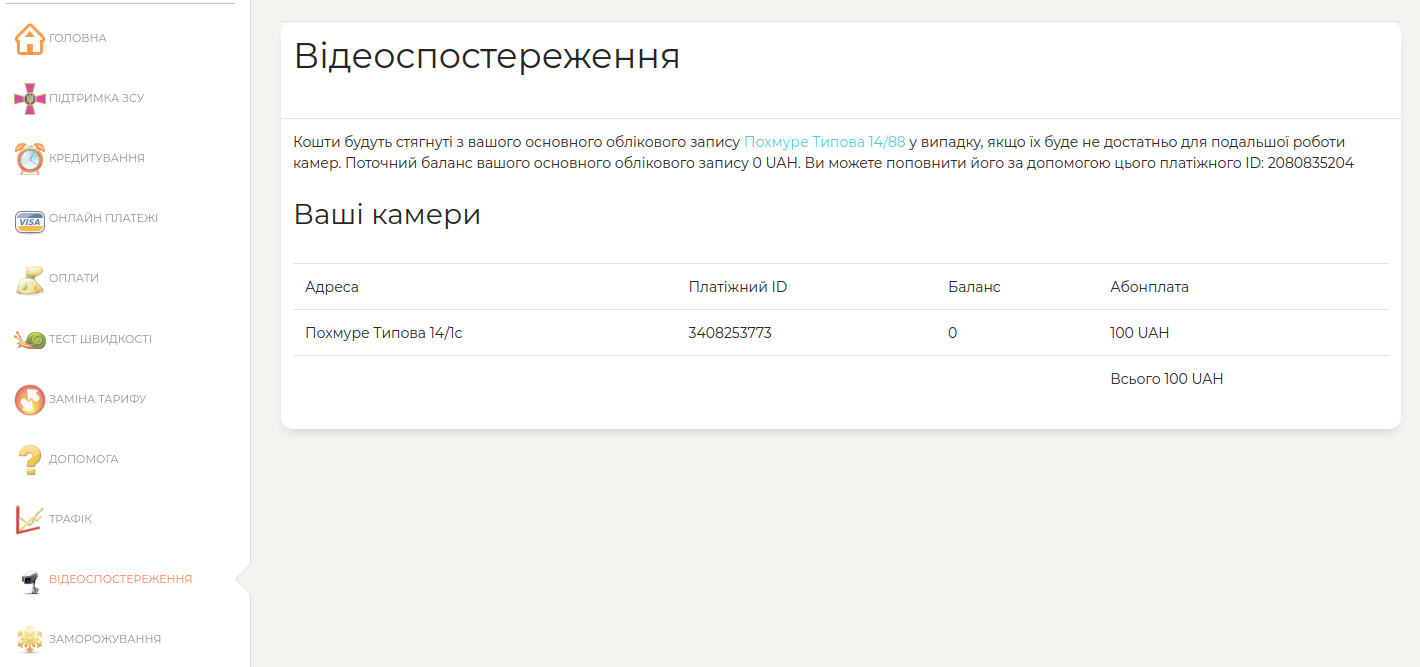Click the Абонплата column header
The image size is (1420, 667).
(x=1149, y=287)
